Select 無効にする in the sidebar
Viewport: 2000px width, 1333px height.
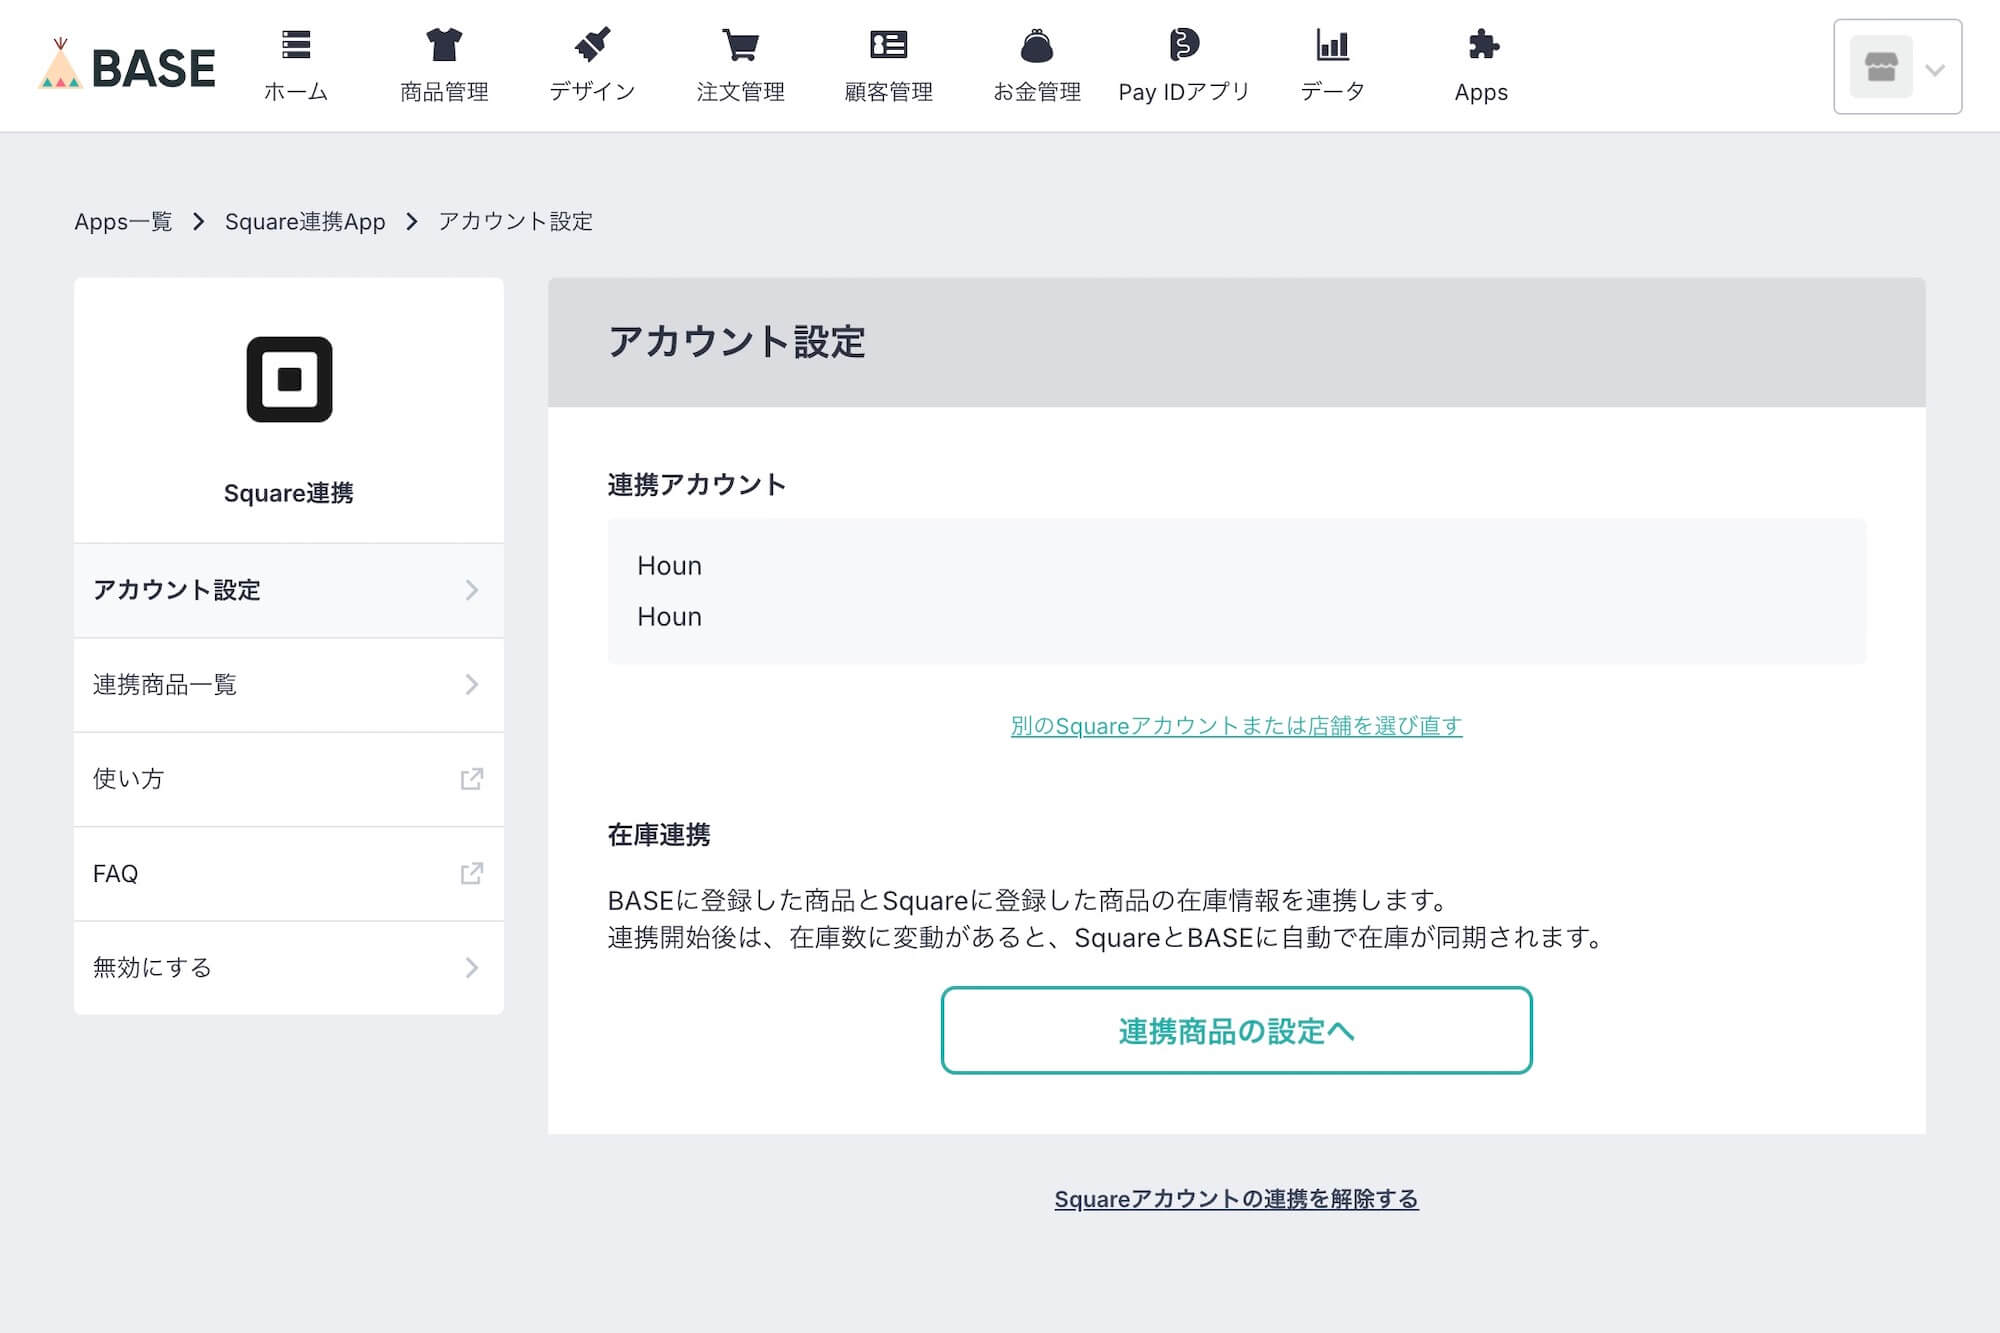(289, 967)
